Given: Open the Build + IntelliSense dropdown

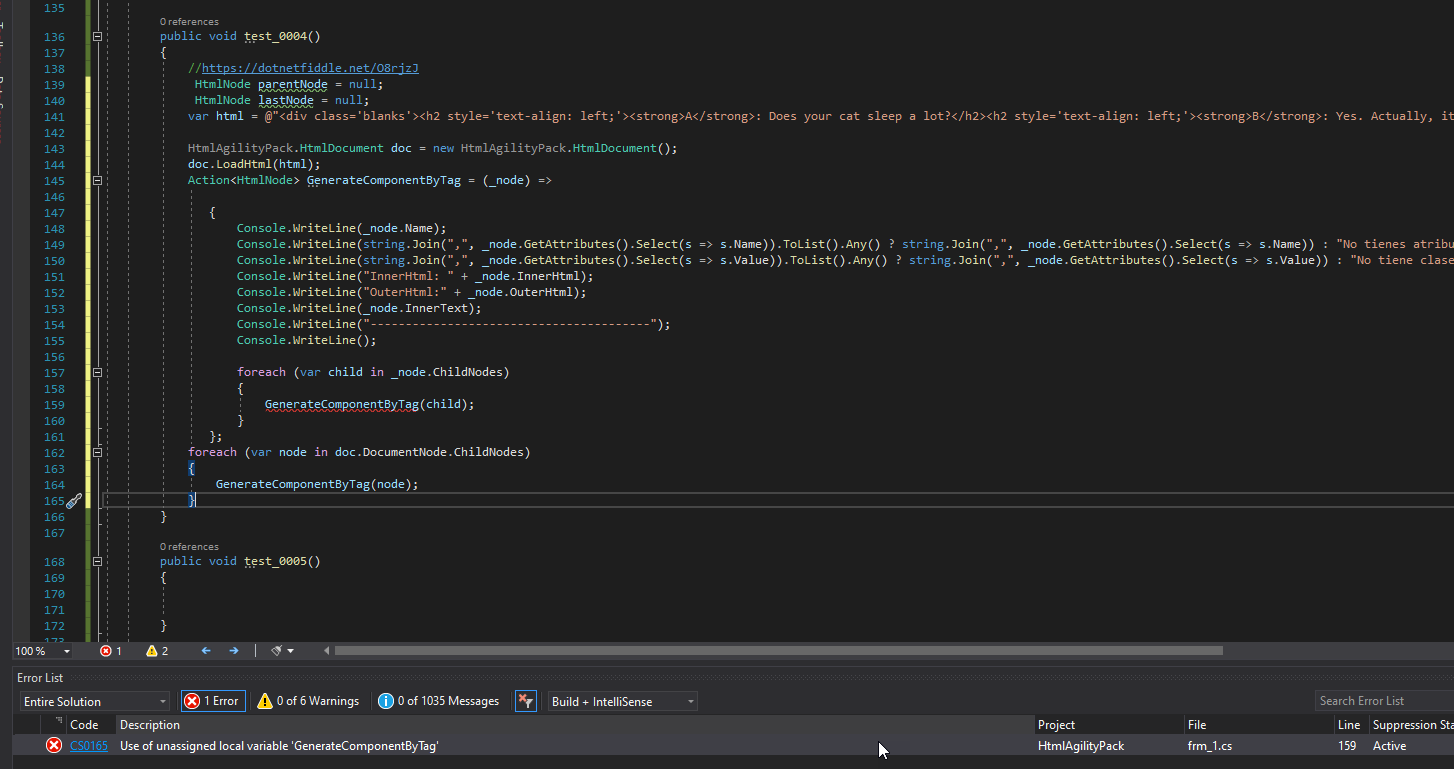Looking at the screenshot, I should click(622, 702).
